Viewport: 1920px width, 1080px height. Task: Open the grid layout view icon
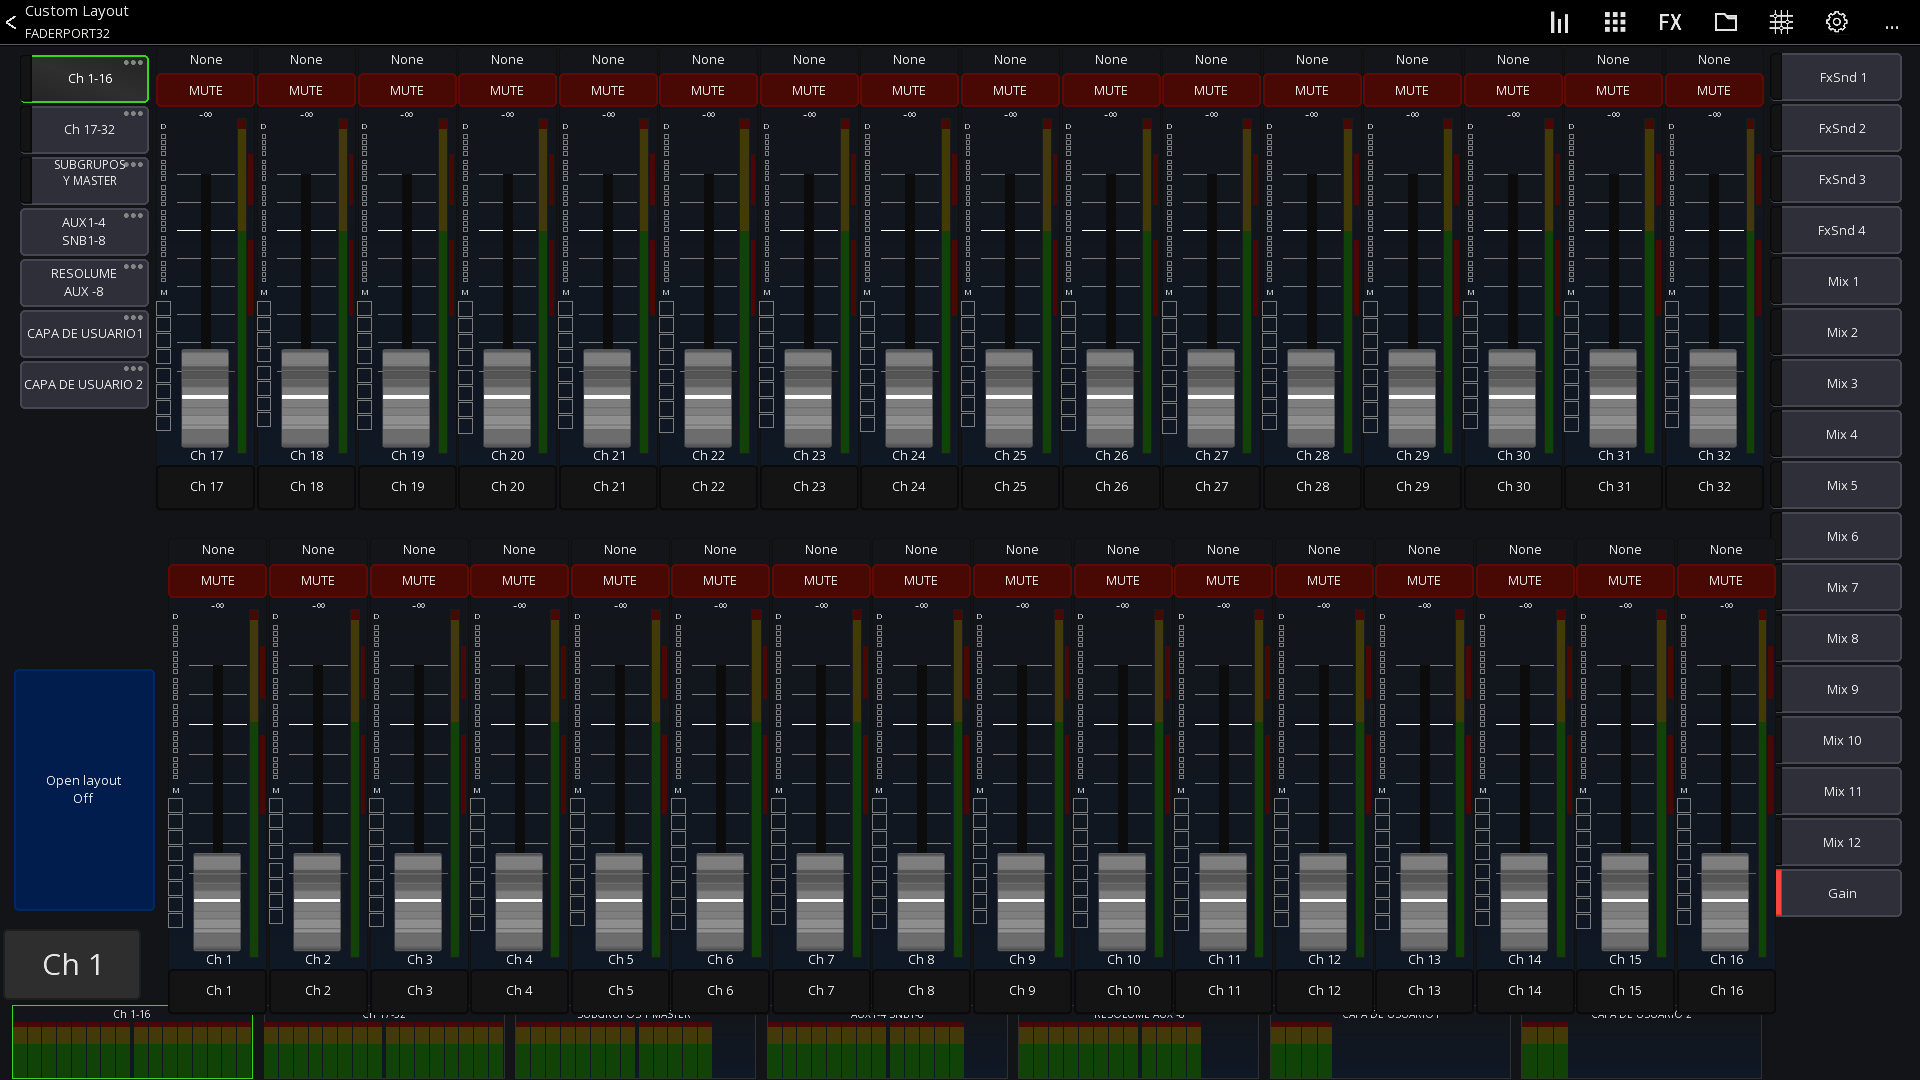click(x=1614, y=22)
